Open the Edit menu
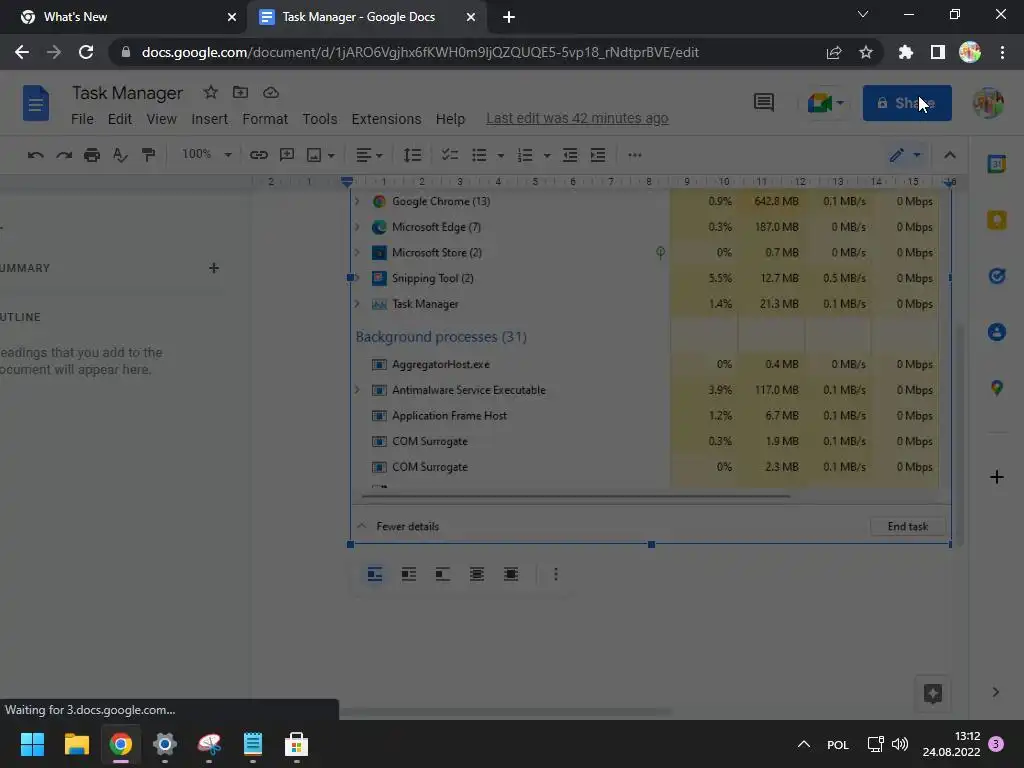This screenshot has height=768, width=1024. pyautogui.click(x=120, y=119)
